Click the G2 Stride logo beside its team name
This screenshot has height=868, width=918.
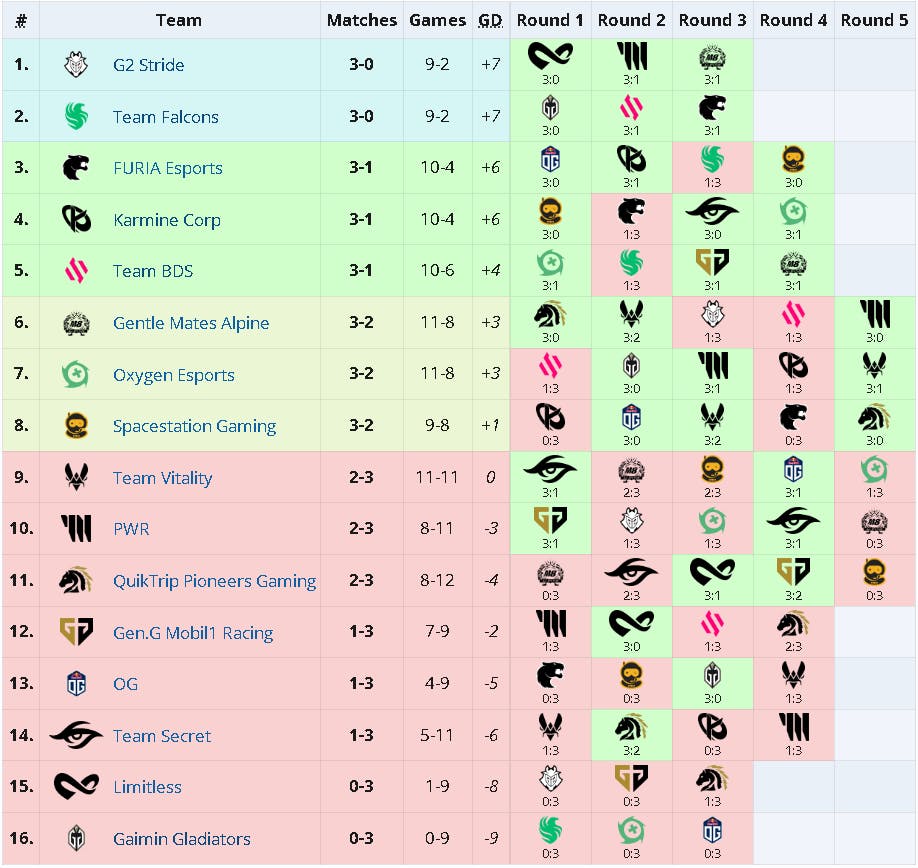76,65
